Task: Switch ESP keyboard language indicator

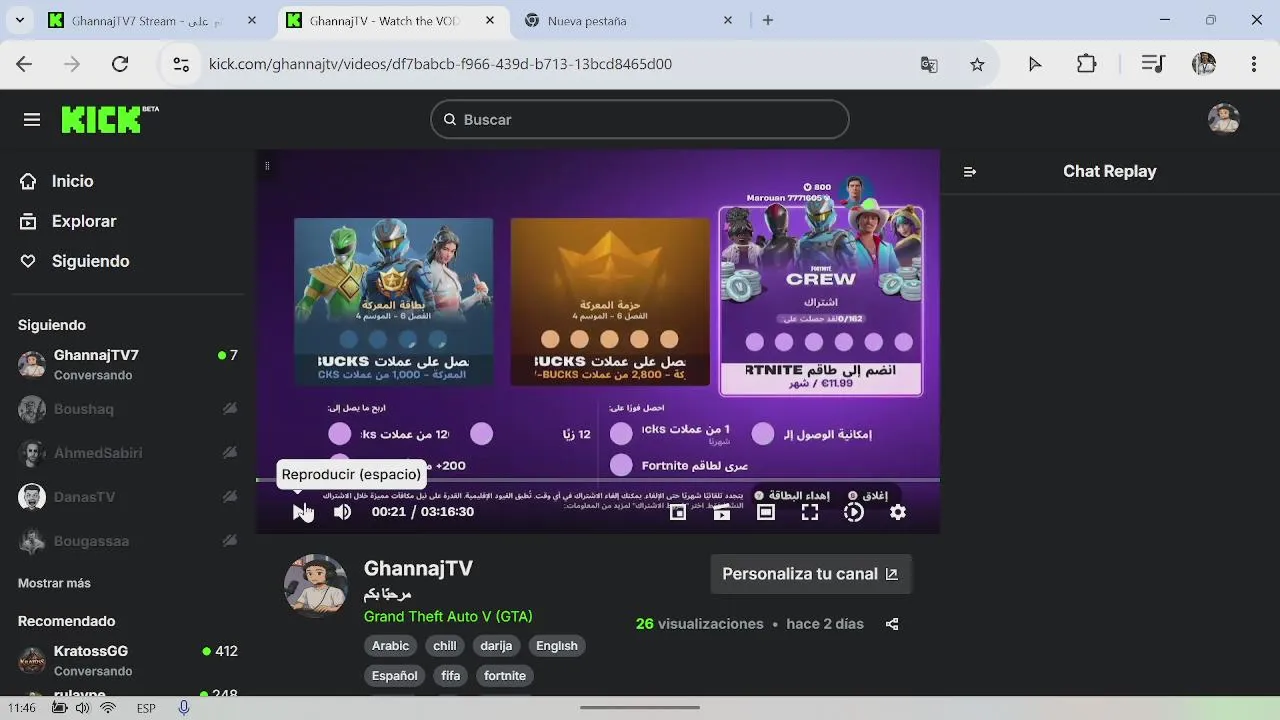Action: point(146,708)
